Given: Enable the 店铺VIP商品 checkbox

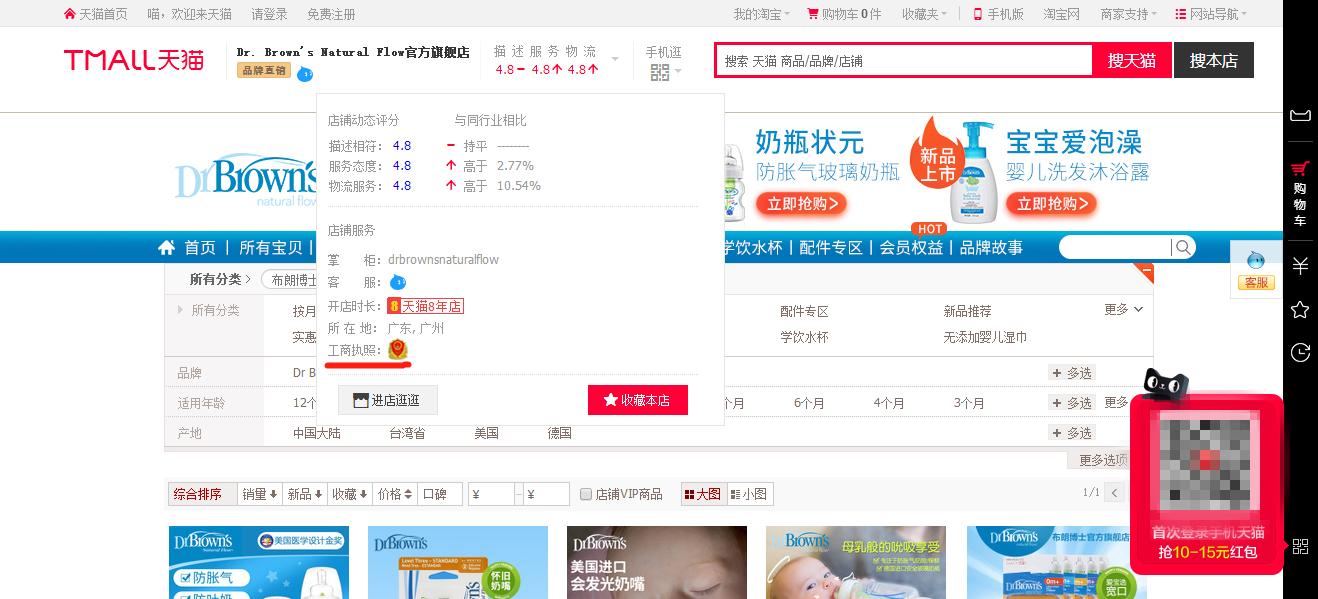Looking at the screenshot, I should click(585, 493).
